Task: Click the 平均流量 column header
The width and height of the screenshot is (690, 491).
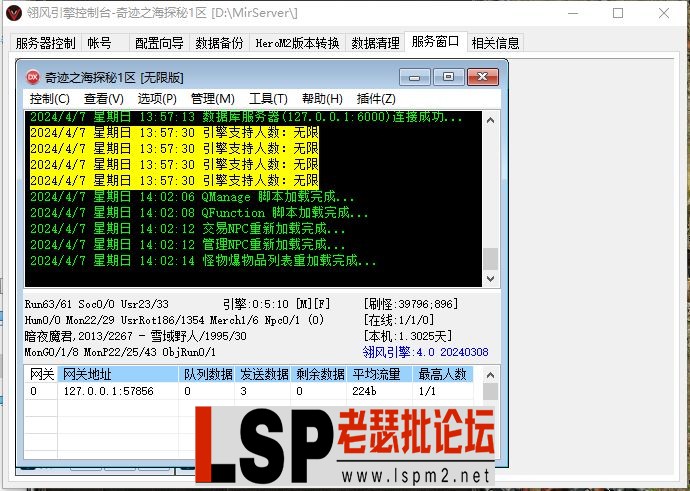Action: pyautogui.click(x=379, y=374)
